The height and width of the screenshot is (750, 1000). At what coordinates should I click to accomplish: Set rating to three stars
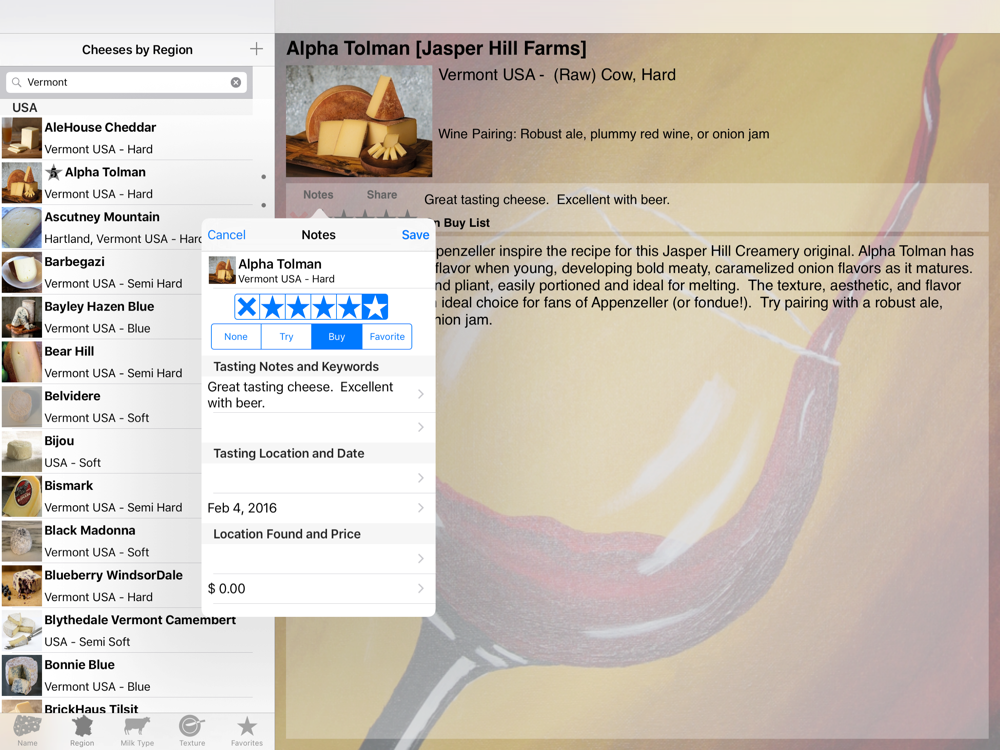[324, 307]
